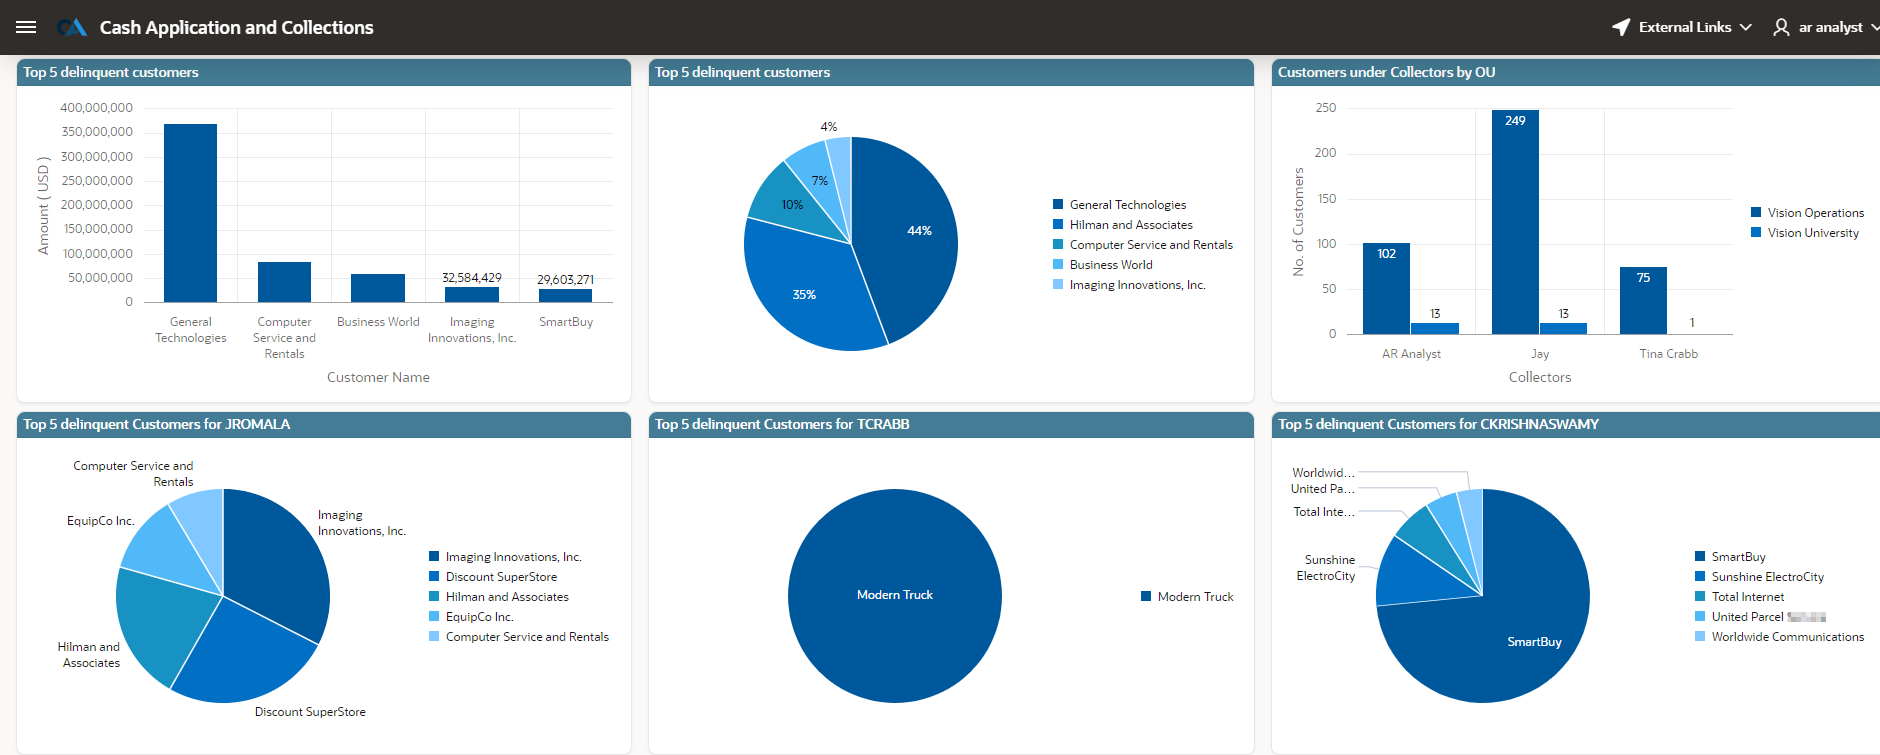Select the AR Analyst bar showing 102
The height and width of the screenshot is (755, 1880).
click(x=1386, y=288)
